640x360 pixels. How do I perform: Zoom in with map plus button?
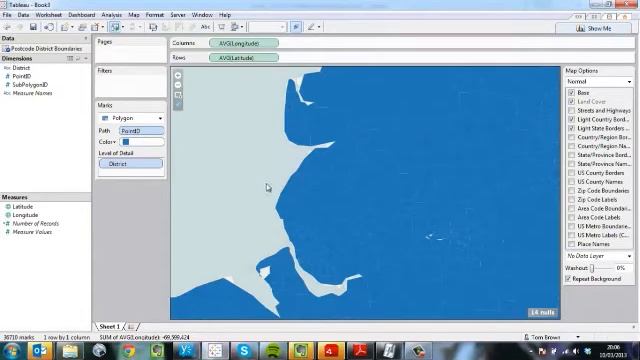pos(178,76)
